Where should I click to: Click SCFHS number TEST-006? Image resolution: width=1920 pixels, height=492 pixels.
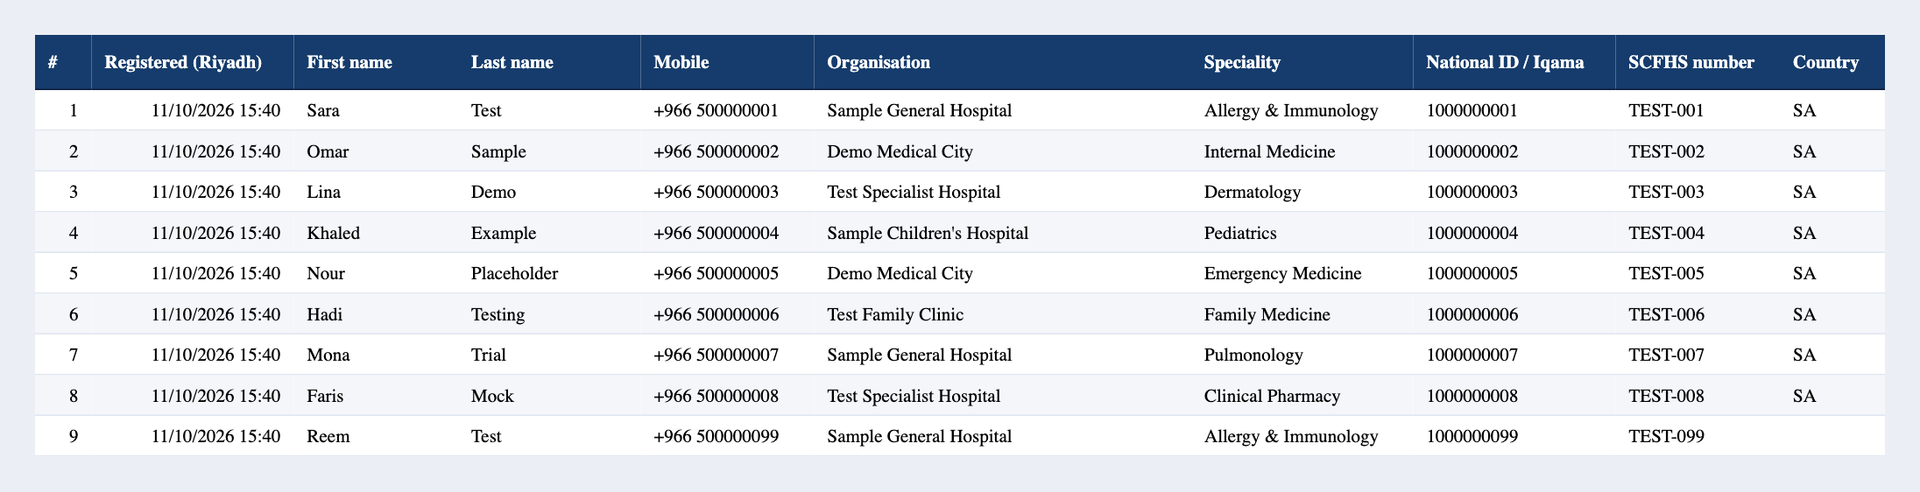tap(1666, 314)
